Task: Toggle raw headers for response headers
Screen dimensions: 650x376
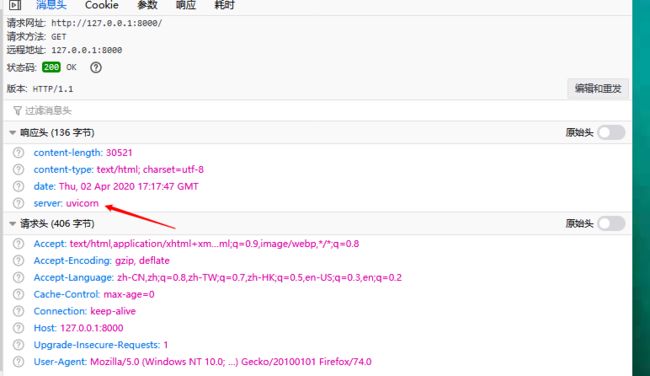Action: point(611,133)
